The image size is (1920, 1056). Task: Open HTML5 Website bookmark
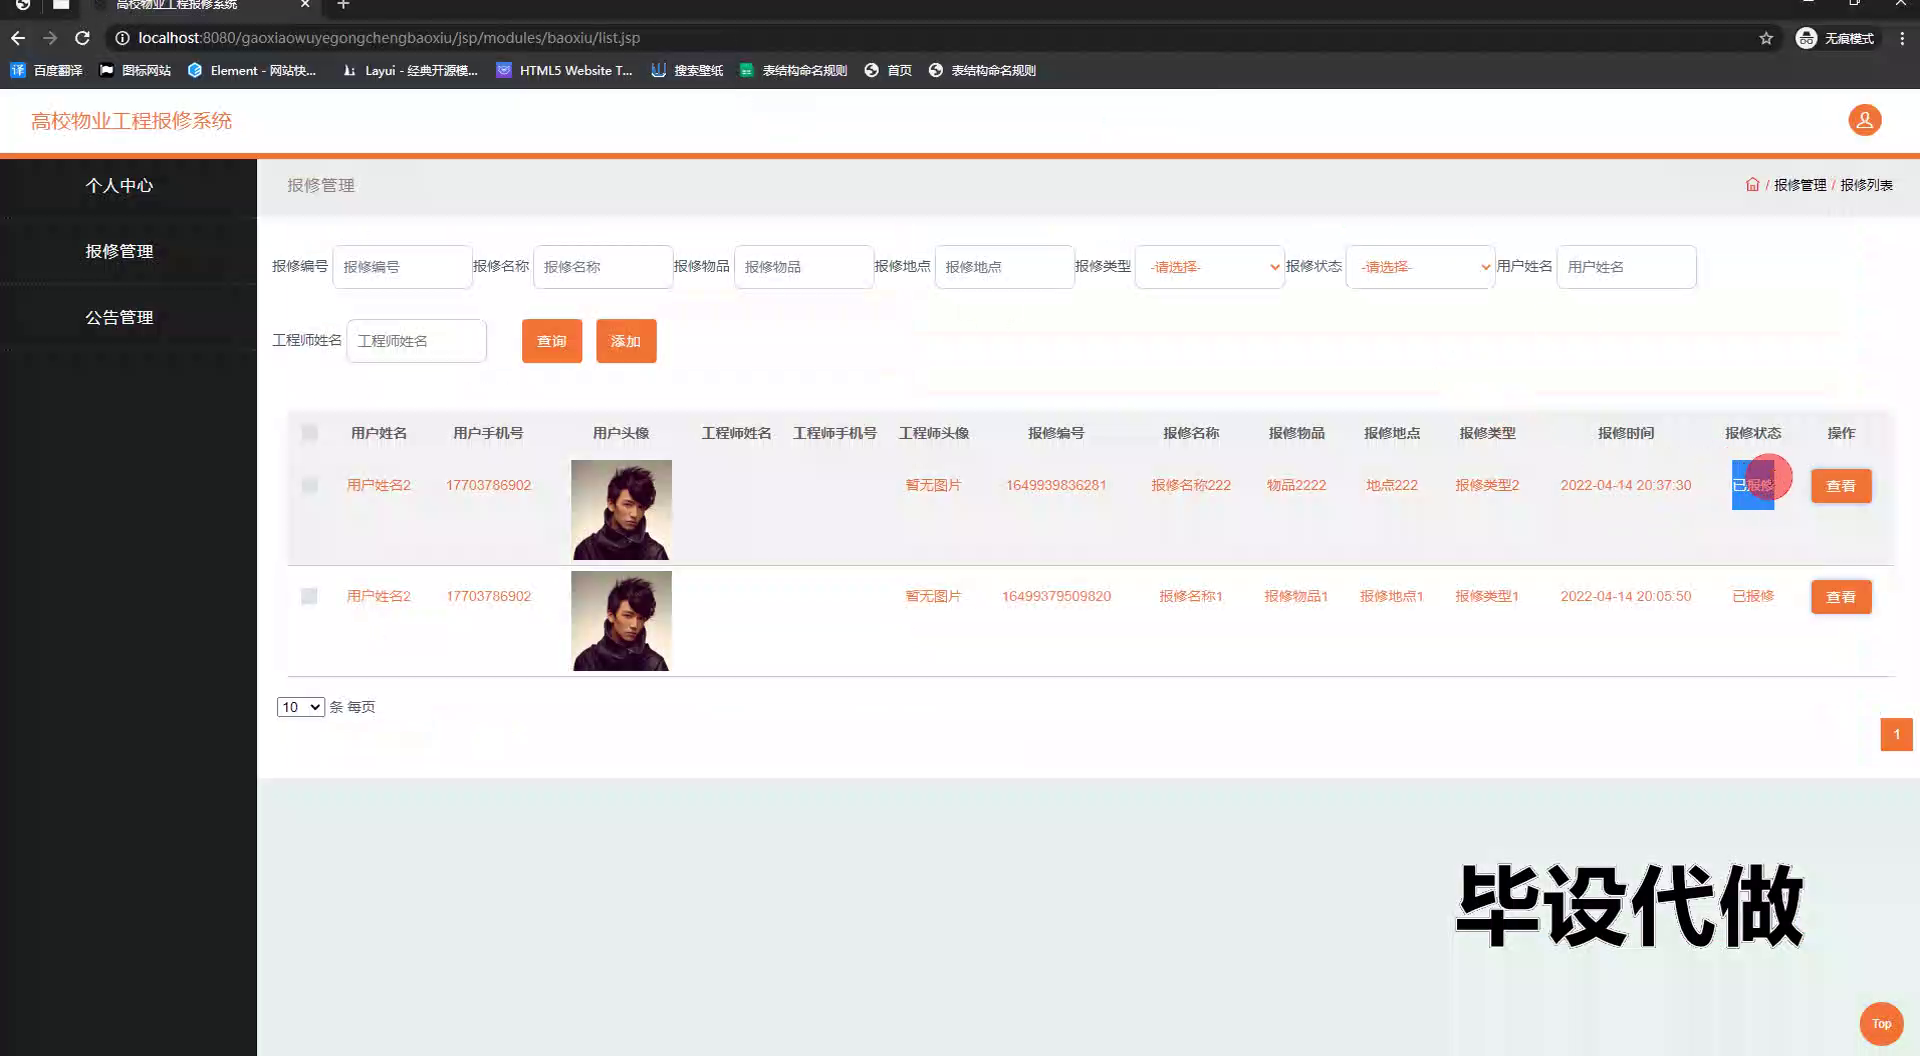coord(565,70)
